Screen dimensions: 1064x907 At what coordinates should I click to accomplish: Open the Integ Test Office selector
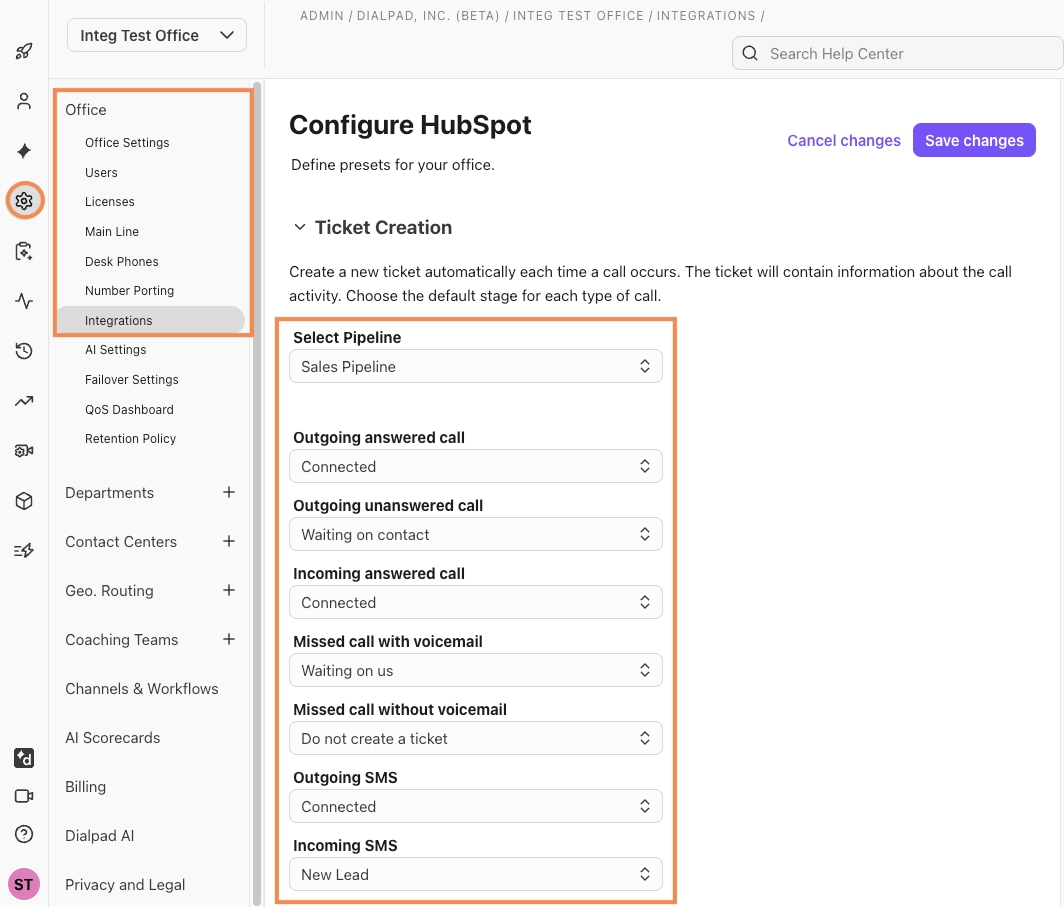(156, 35)
